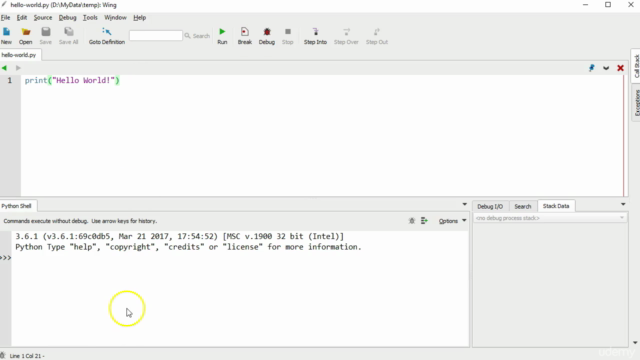The height and width of the screenshot is (360, 640).
Task: Toggle the shell debug bug icon
Action: coord(412,221)
